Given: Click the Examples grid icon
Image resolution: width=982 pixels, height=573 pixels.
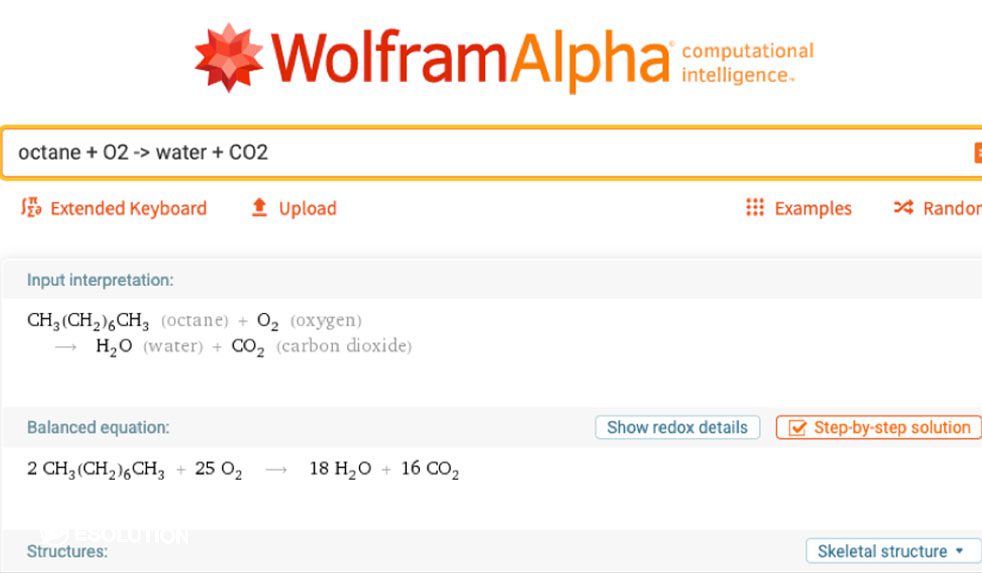Looking at the screenshot, I should (x=755, y=208).
